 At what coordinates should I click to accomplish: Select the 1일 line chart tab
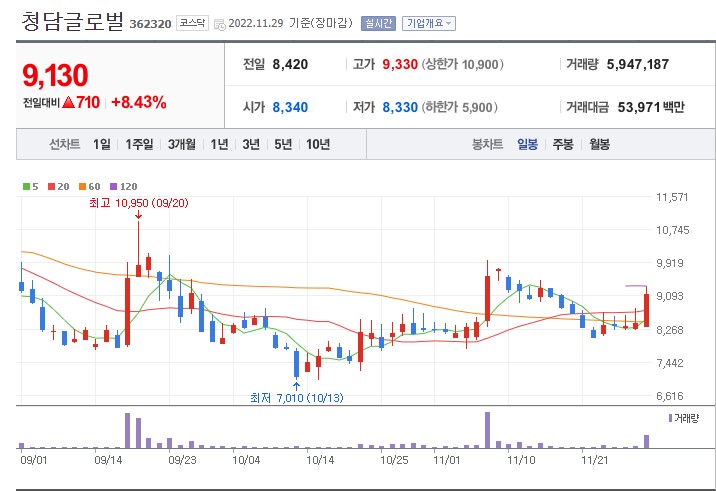click(x=102, y=144)
